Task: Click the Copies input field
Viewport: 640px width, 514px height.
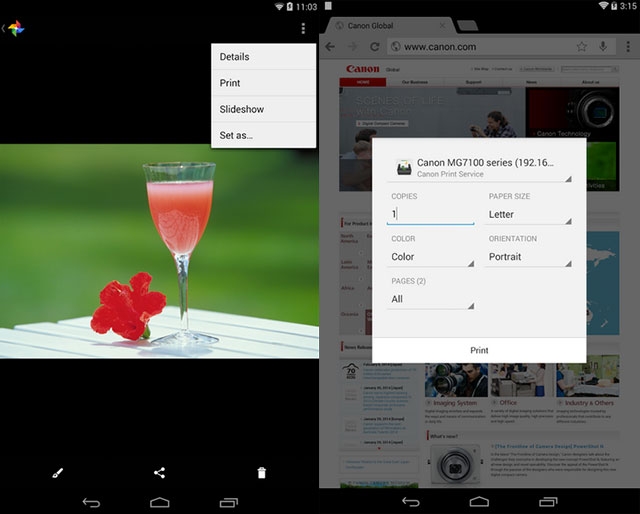Action: (x=430, y=214)
